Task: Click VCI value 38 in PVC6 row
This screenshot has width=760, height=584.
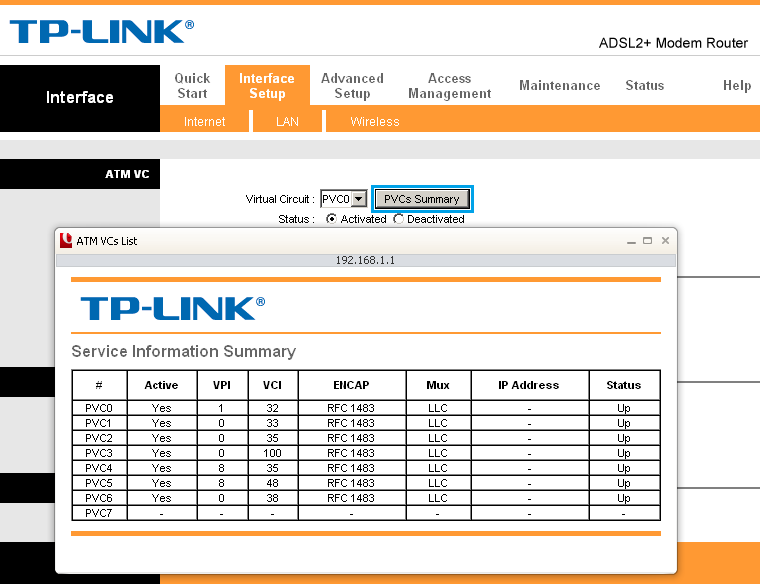Action: pos(272,498)
